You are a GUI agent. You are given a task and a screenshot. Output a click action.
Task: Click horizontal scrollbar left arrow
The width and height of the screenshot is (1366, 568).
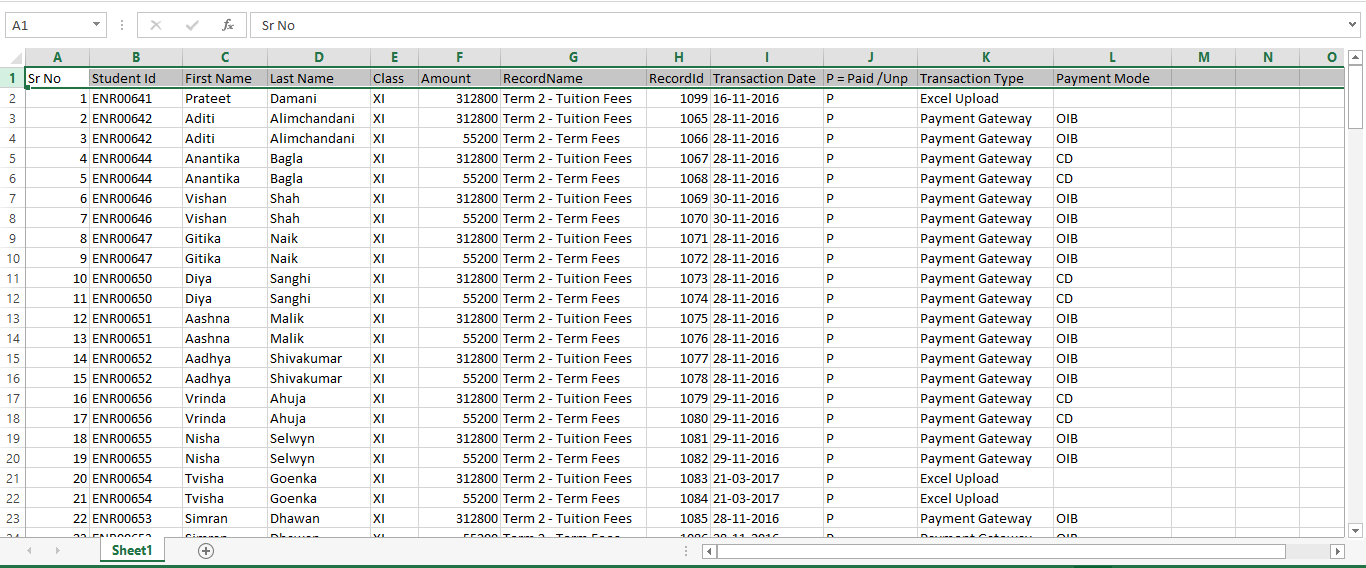point(709,551)
